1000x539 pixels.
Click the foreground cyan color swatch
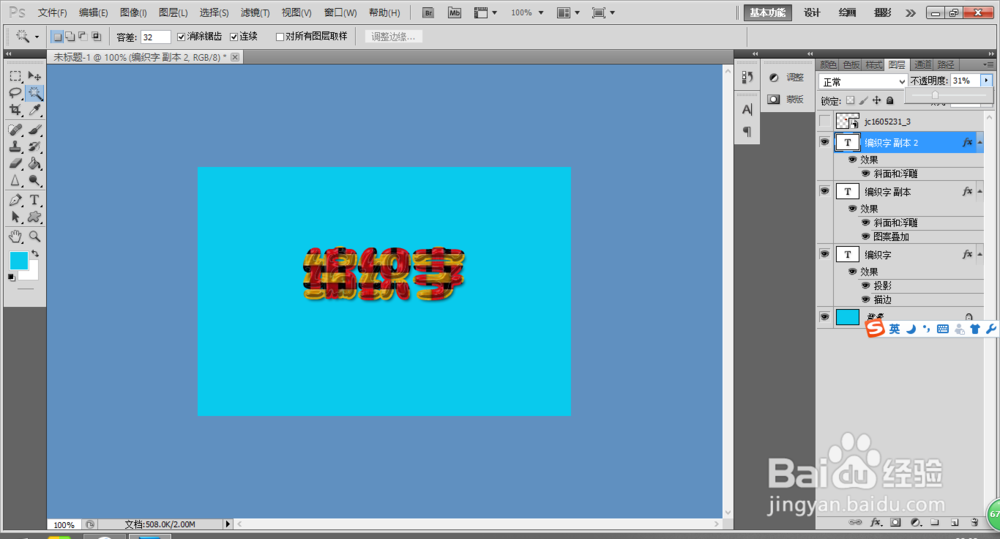(18, 260)
